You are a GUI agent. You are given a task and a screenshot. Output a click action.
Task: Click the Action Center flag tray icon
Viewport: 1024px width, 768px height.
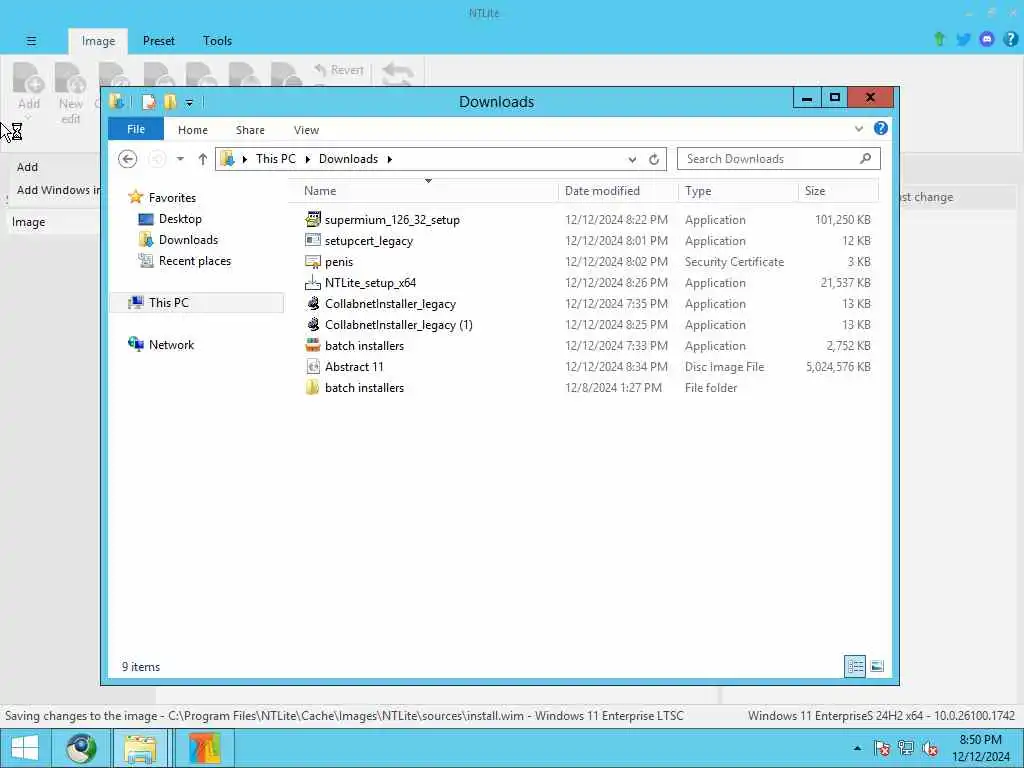tap(882, 748)
